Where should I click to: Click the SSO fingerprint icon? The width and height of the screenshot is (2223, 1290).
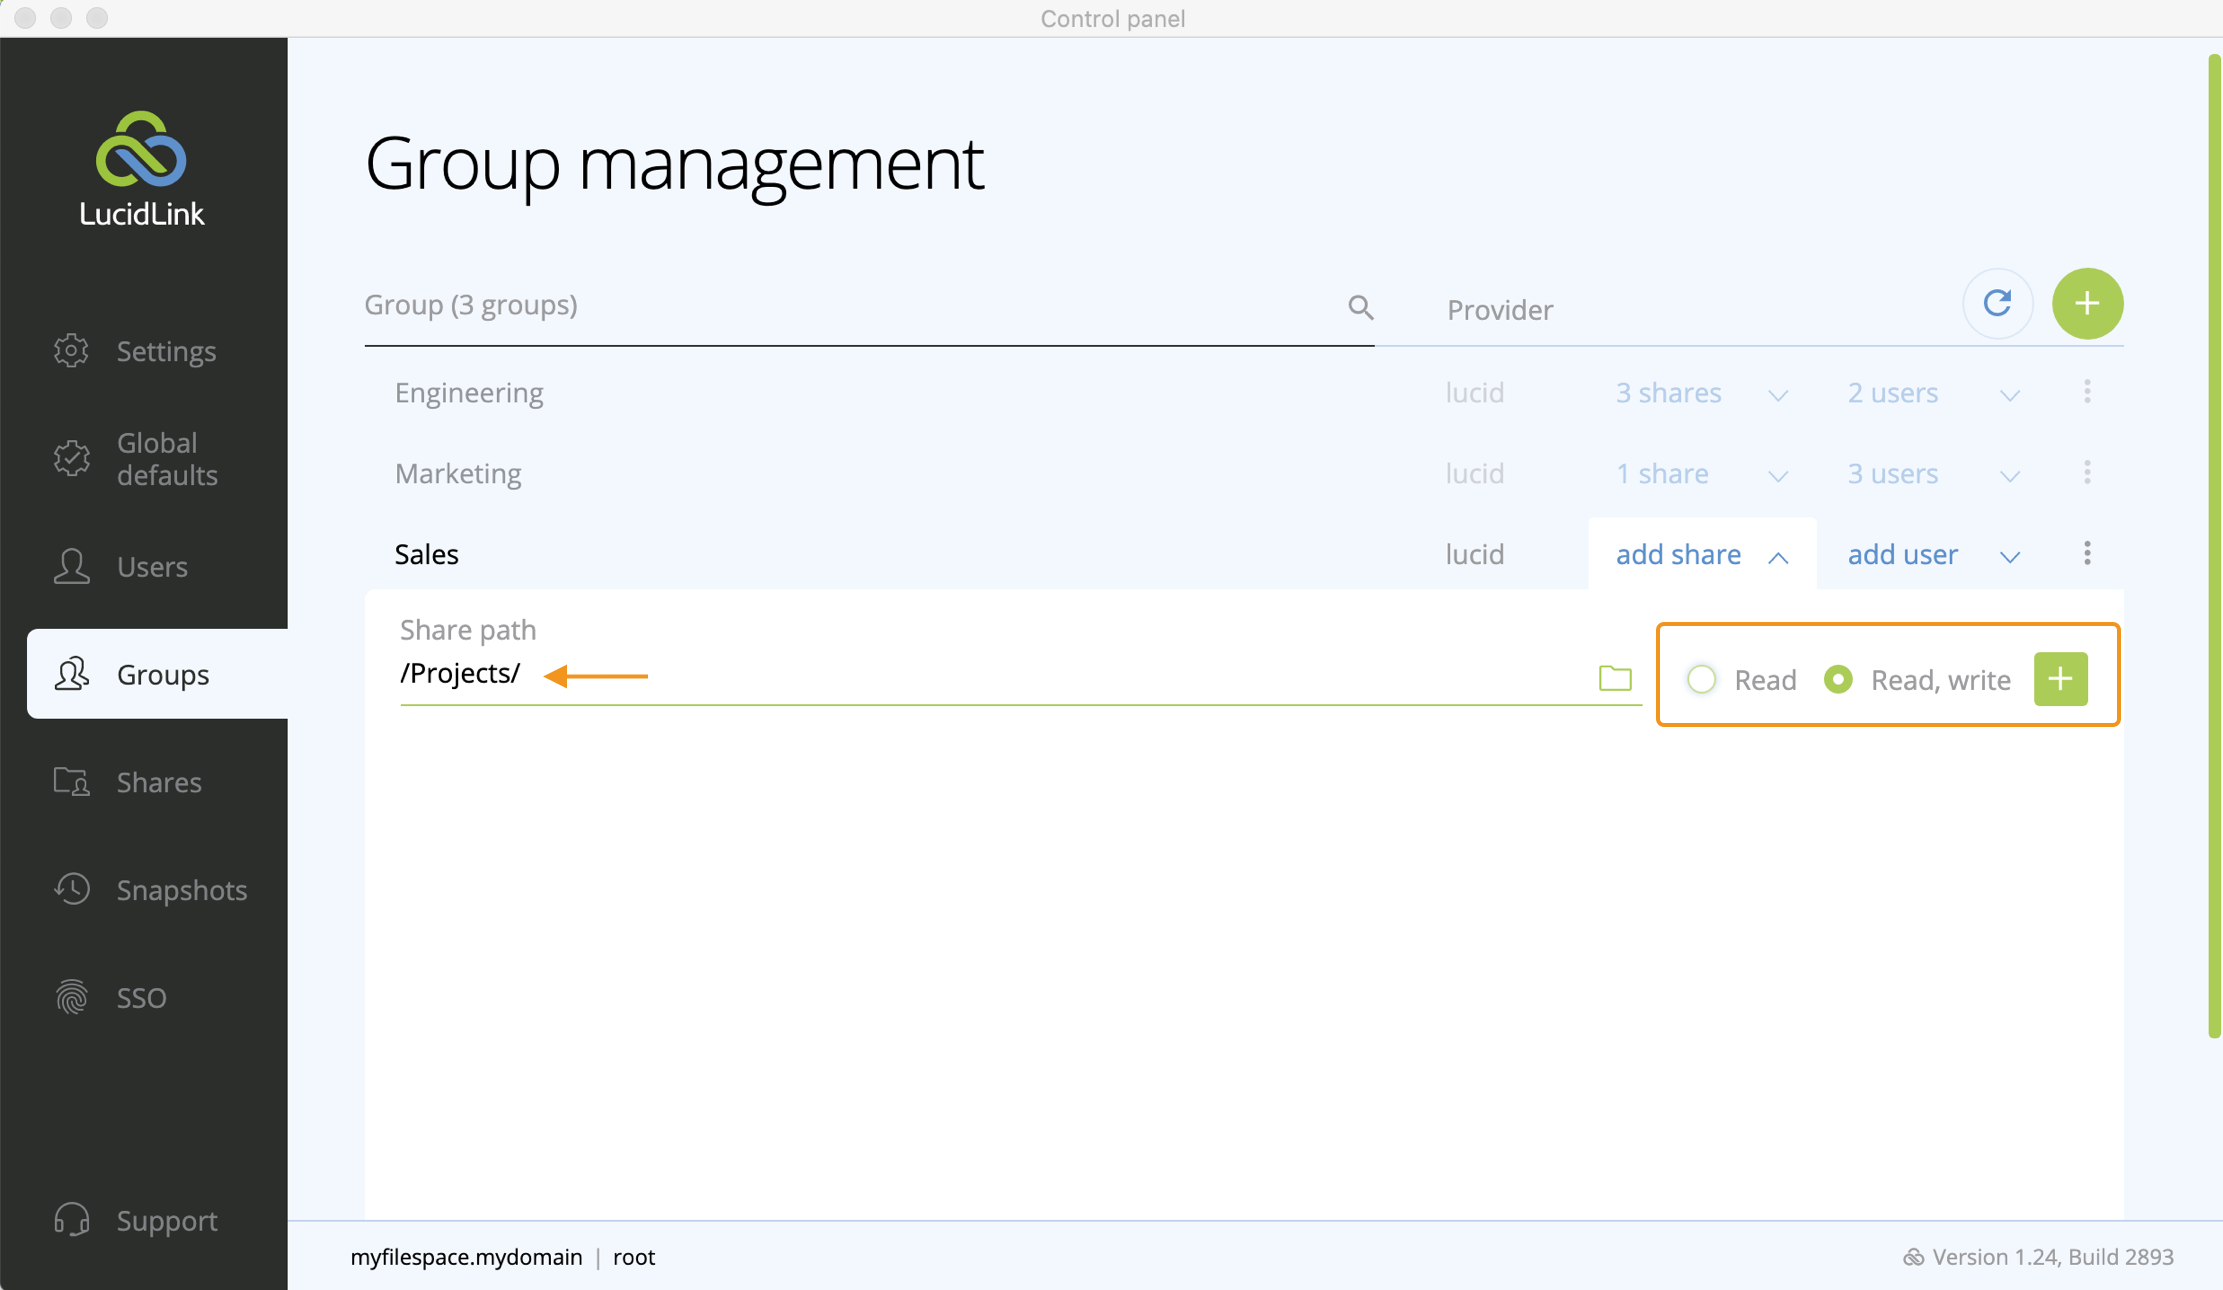tap(71, 997)
